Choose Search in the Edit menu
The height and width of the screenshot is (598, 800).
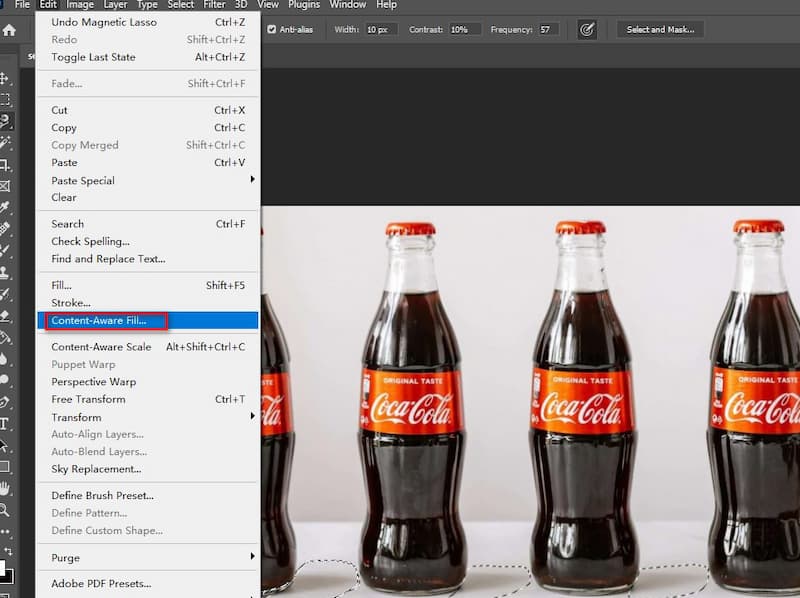point(148,224)
